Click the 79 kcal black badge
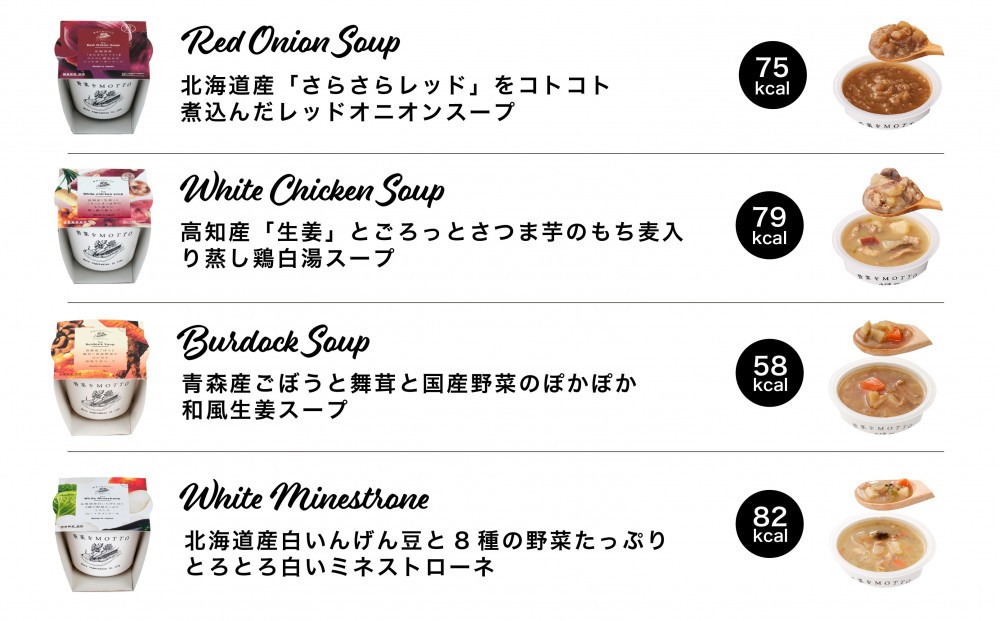Screen dimensions: 1000x621 click(x=770, y=225)
